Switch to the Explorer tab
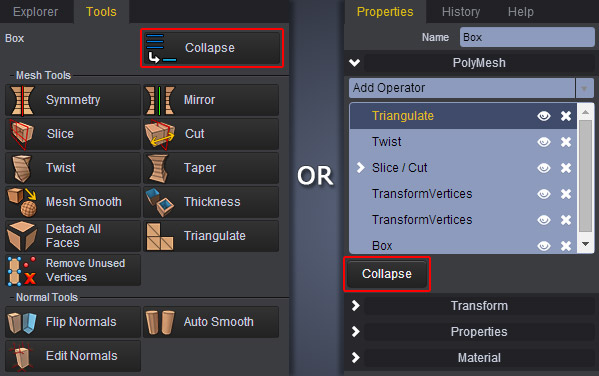This screenshot has height=376, width=599. coord(36,12)
